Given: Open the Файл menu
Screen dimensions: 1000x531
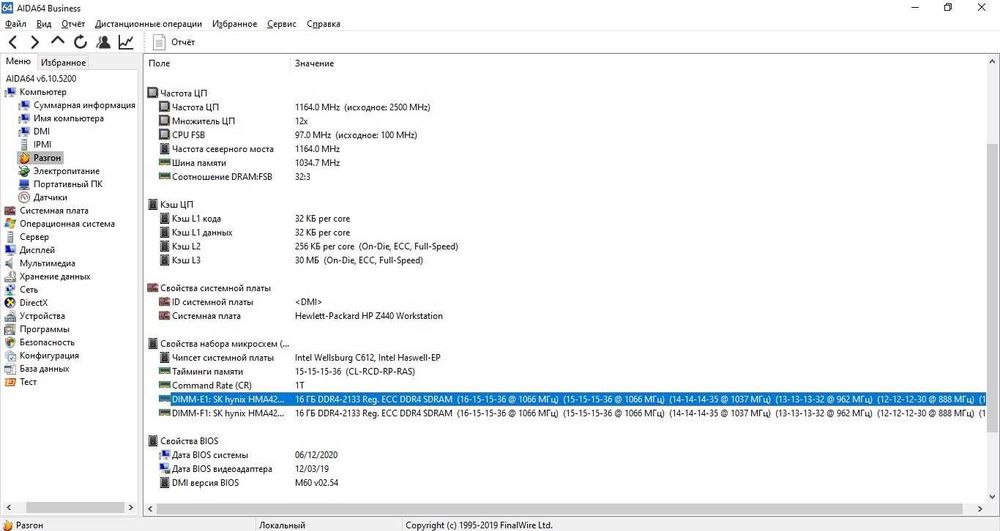Looking at the screenshot, I should 16,24.
